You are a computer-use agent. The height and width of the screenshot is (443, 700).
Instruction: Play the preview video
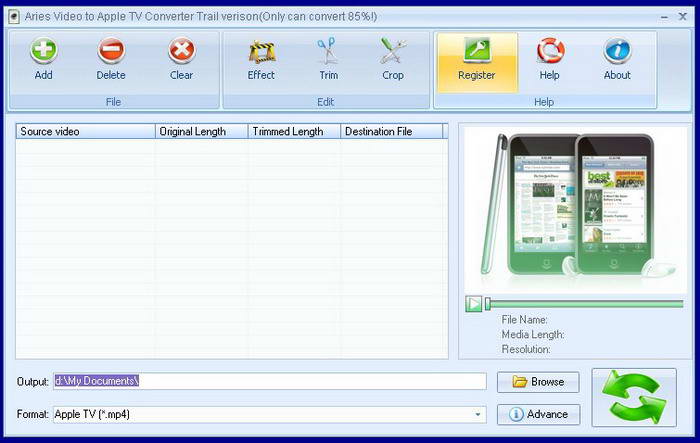click(x=473, y=304)
